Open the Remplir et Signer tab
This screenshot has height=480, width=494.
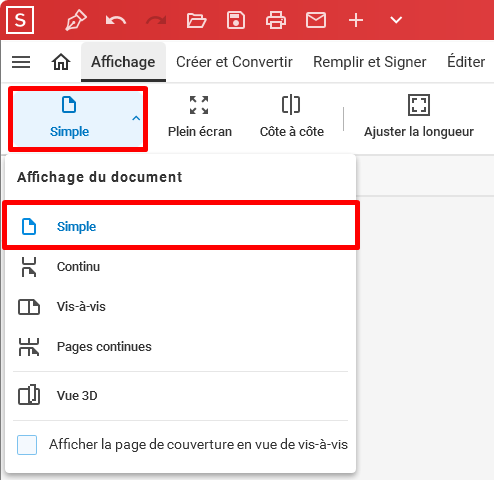coord(370,62)
